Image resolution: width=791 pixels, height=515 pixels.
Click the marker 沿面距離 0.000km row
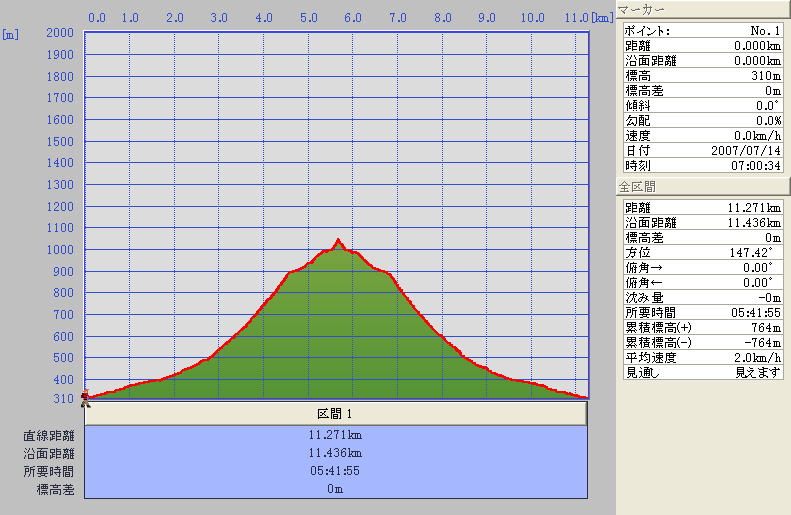click(703, 61)
